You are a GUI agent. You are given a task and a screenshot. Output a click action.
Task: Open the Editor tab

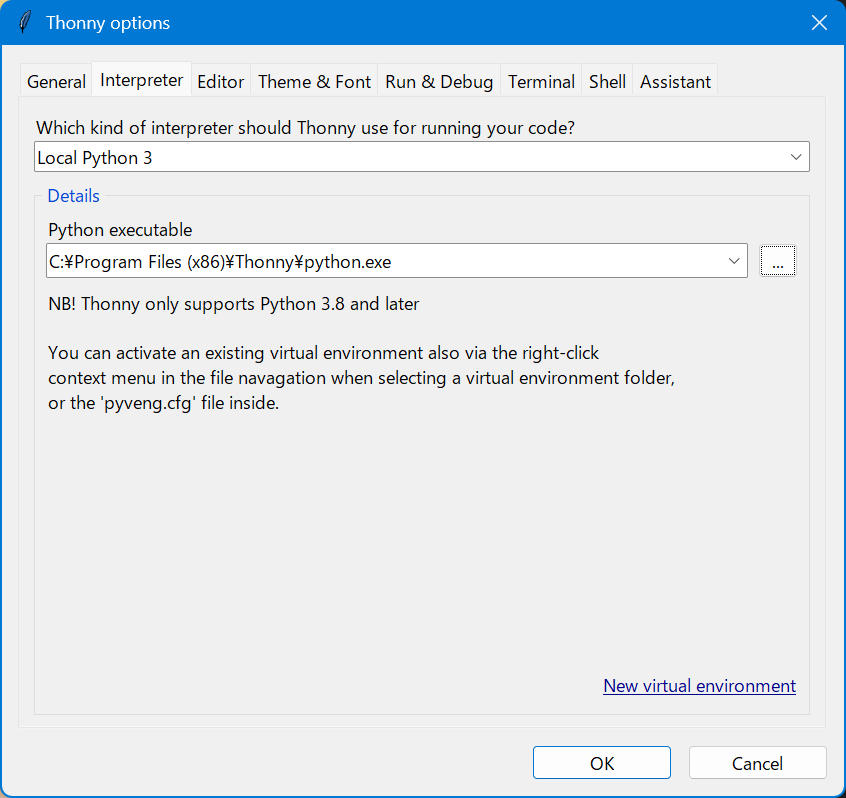pyautogui.click(x=221, y=81)
